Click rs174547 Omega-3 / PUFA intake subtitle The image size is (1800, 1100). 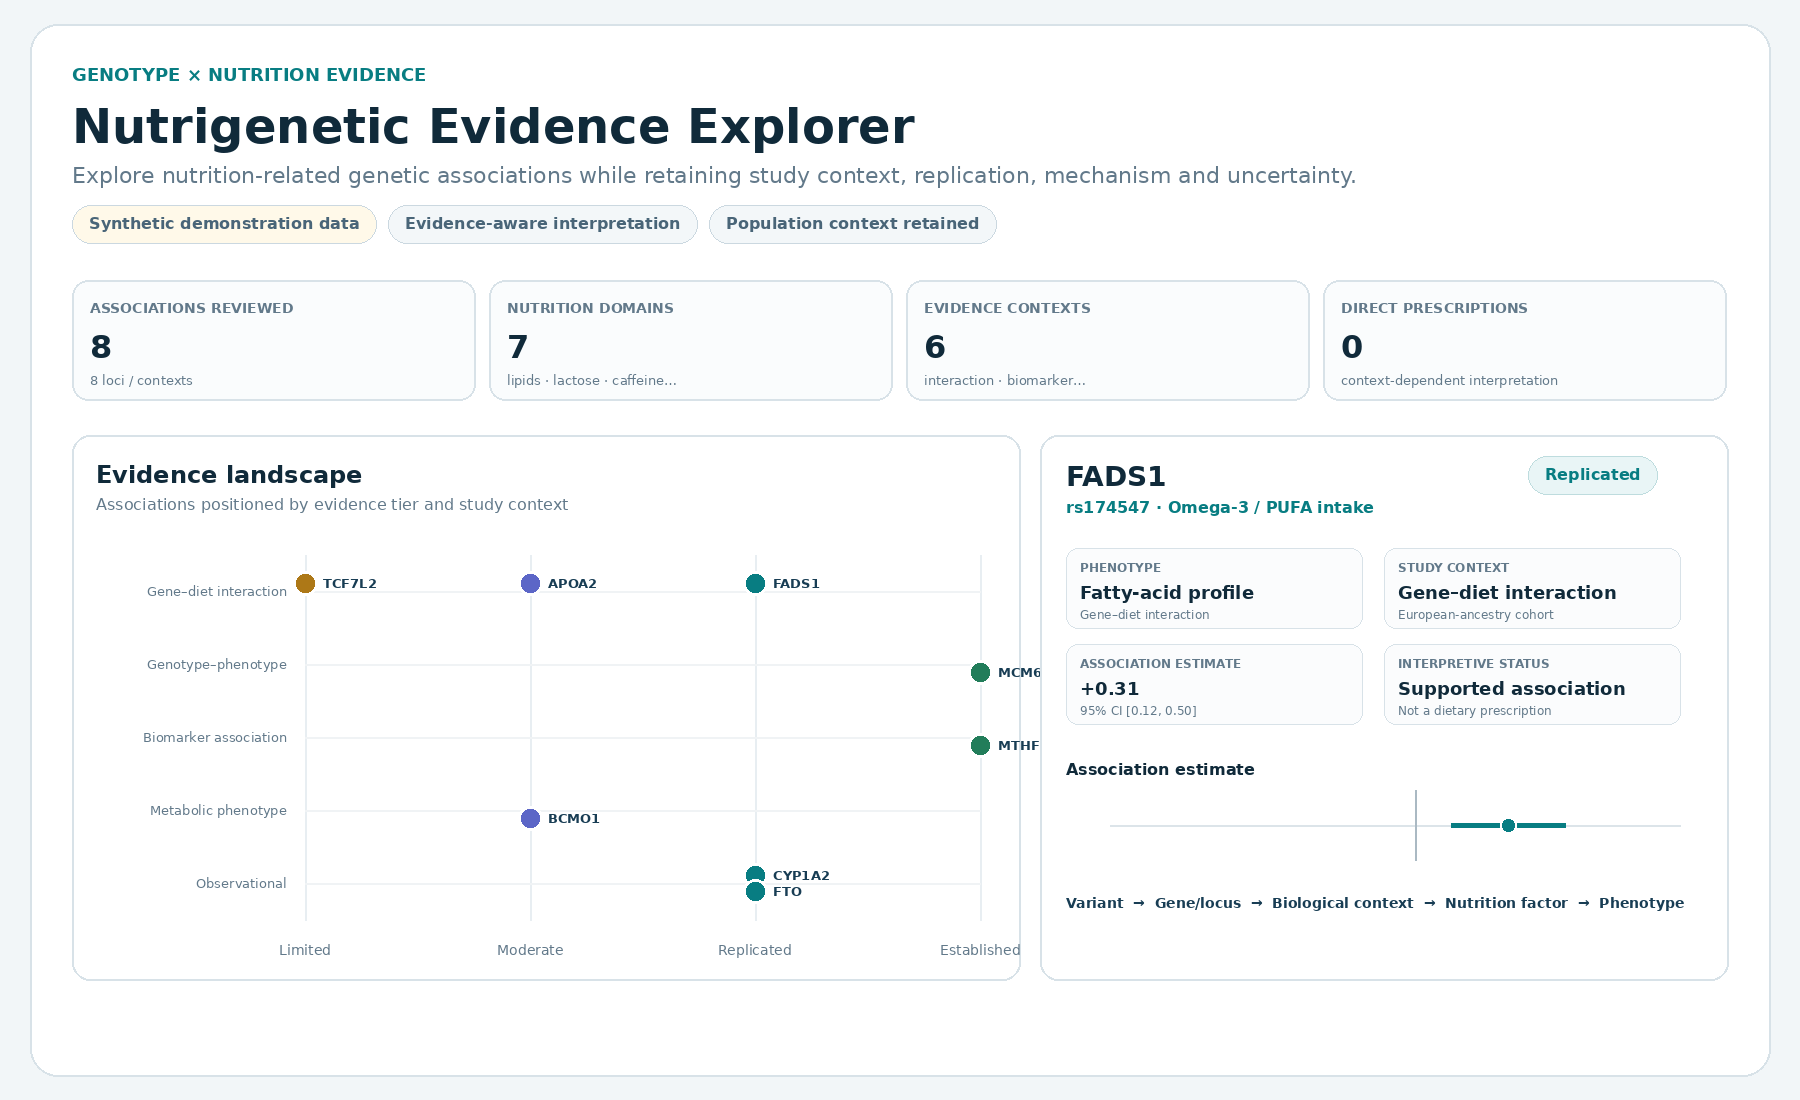click(x=1220, y=508)
